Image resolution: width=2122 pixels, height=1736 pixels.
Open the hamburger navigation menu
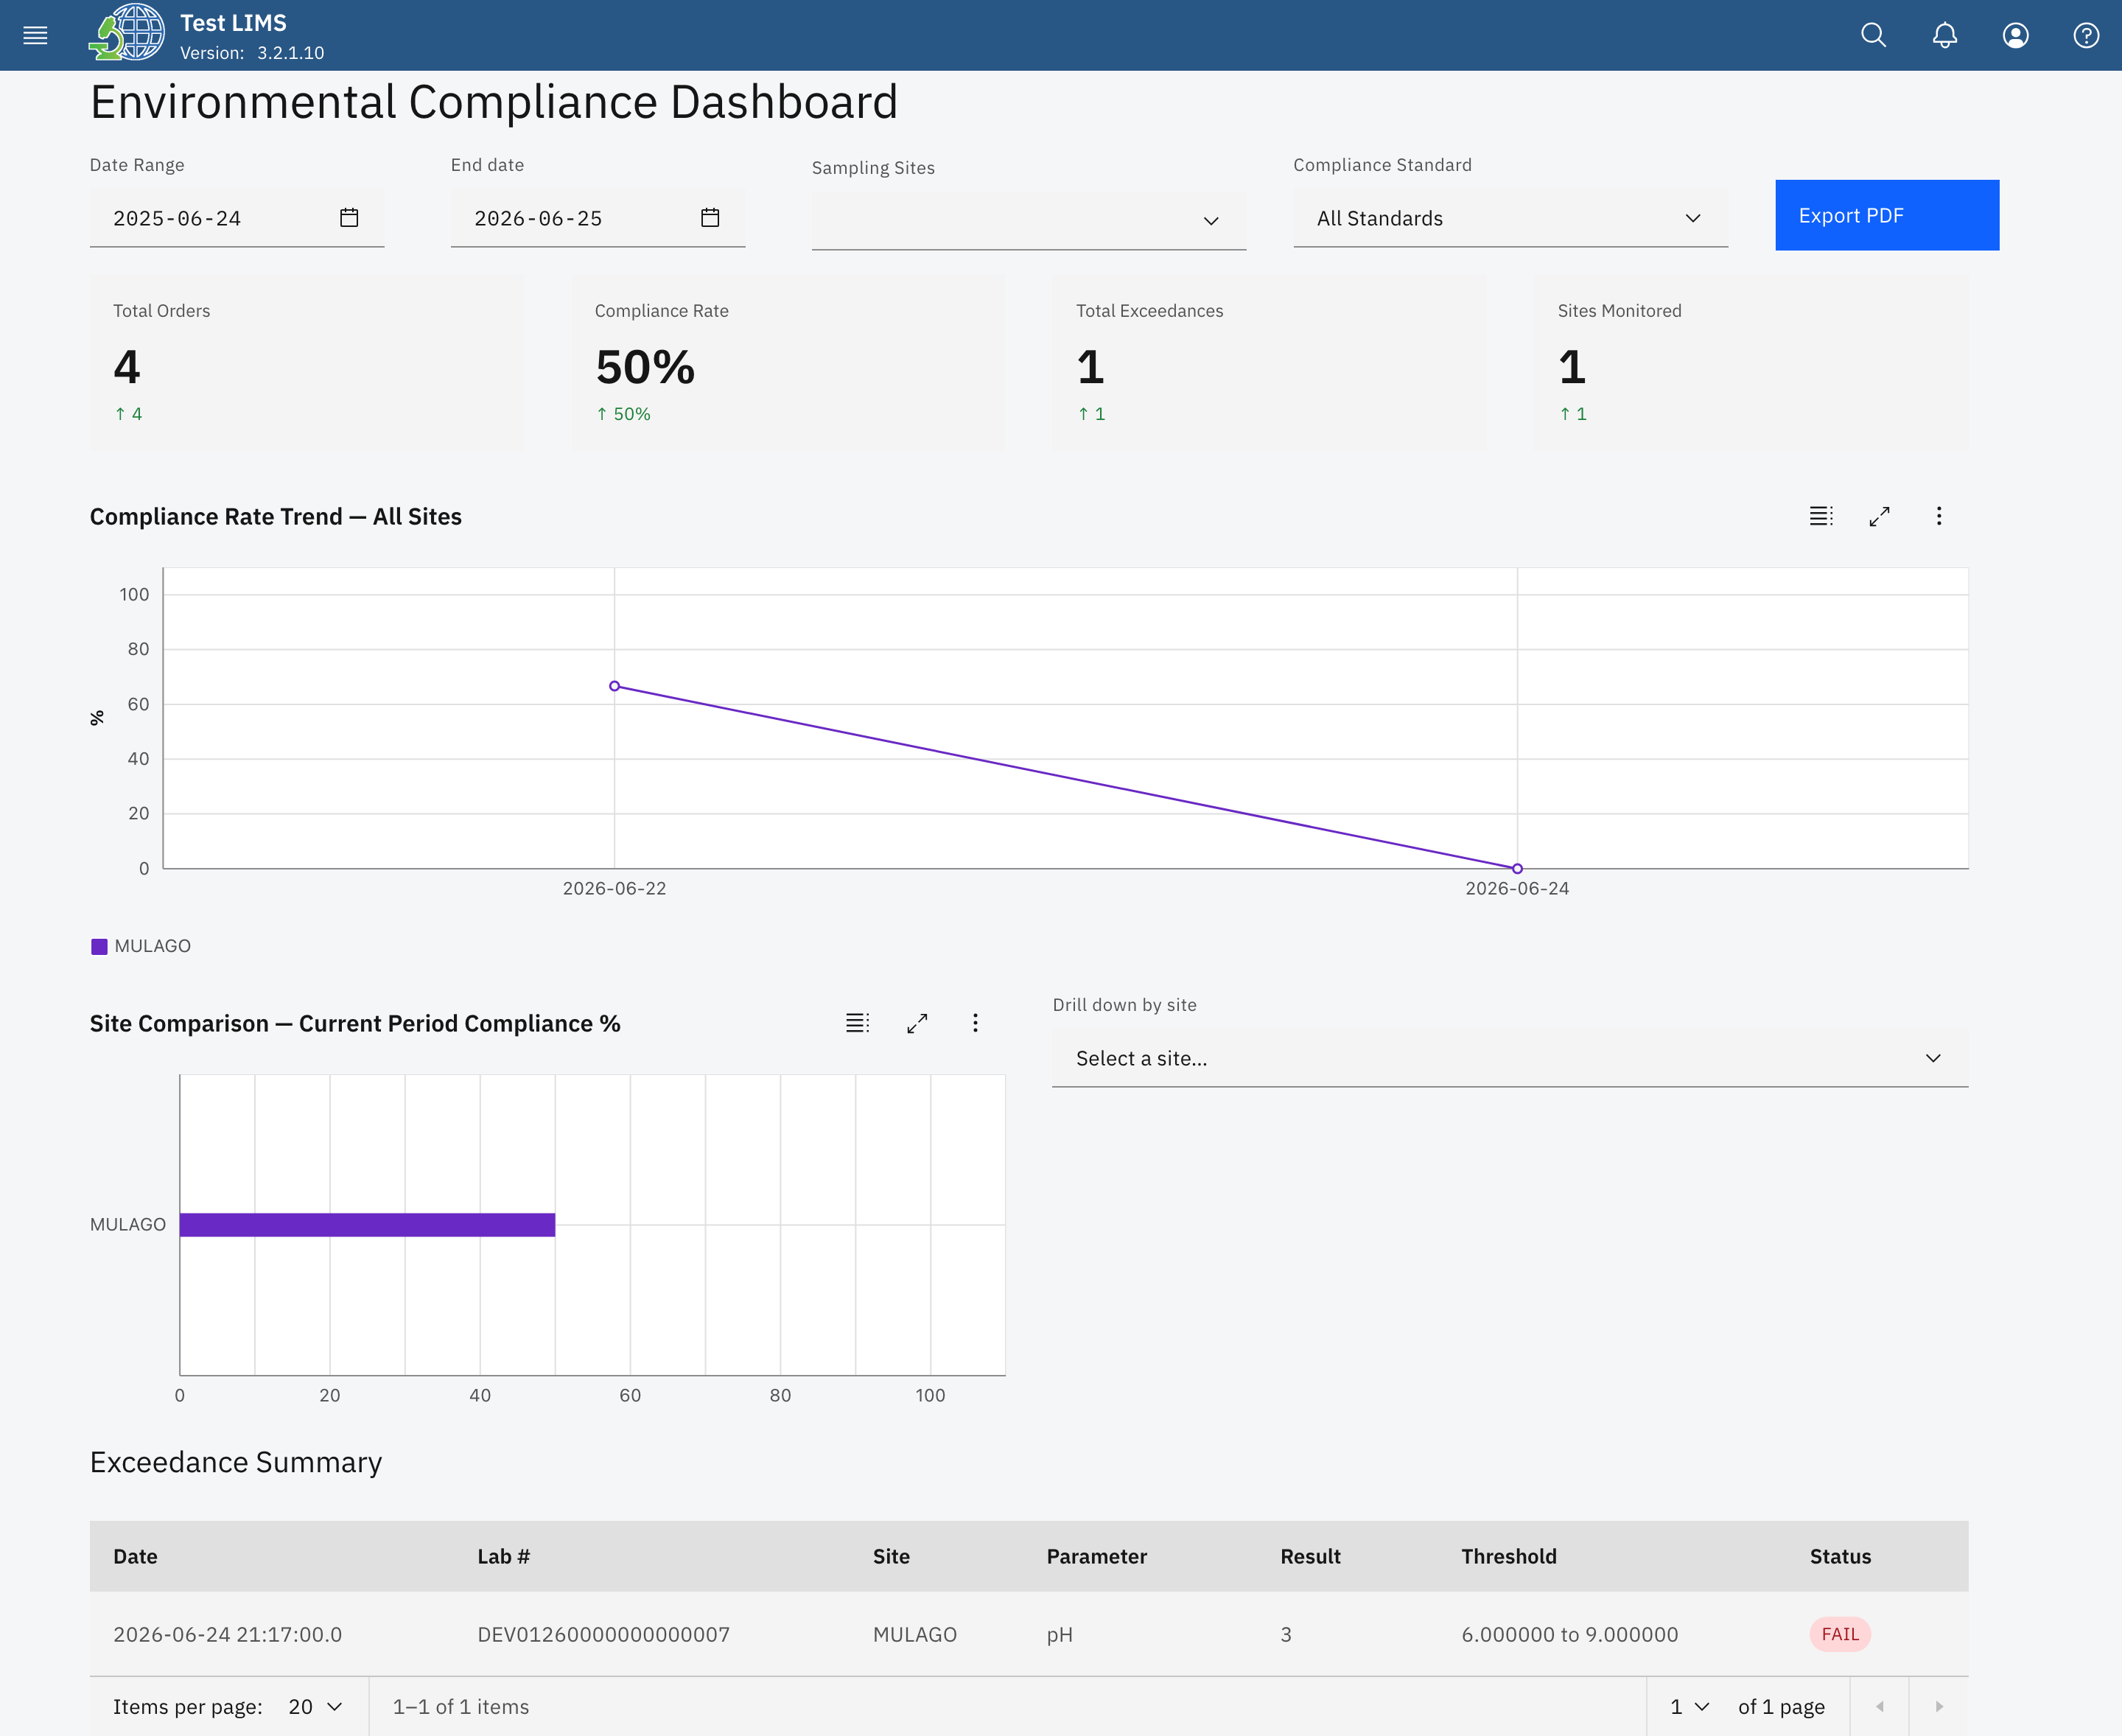coord(35,35)
